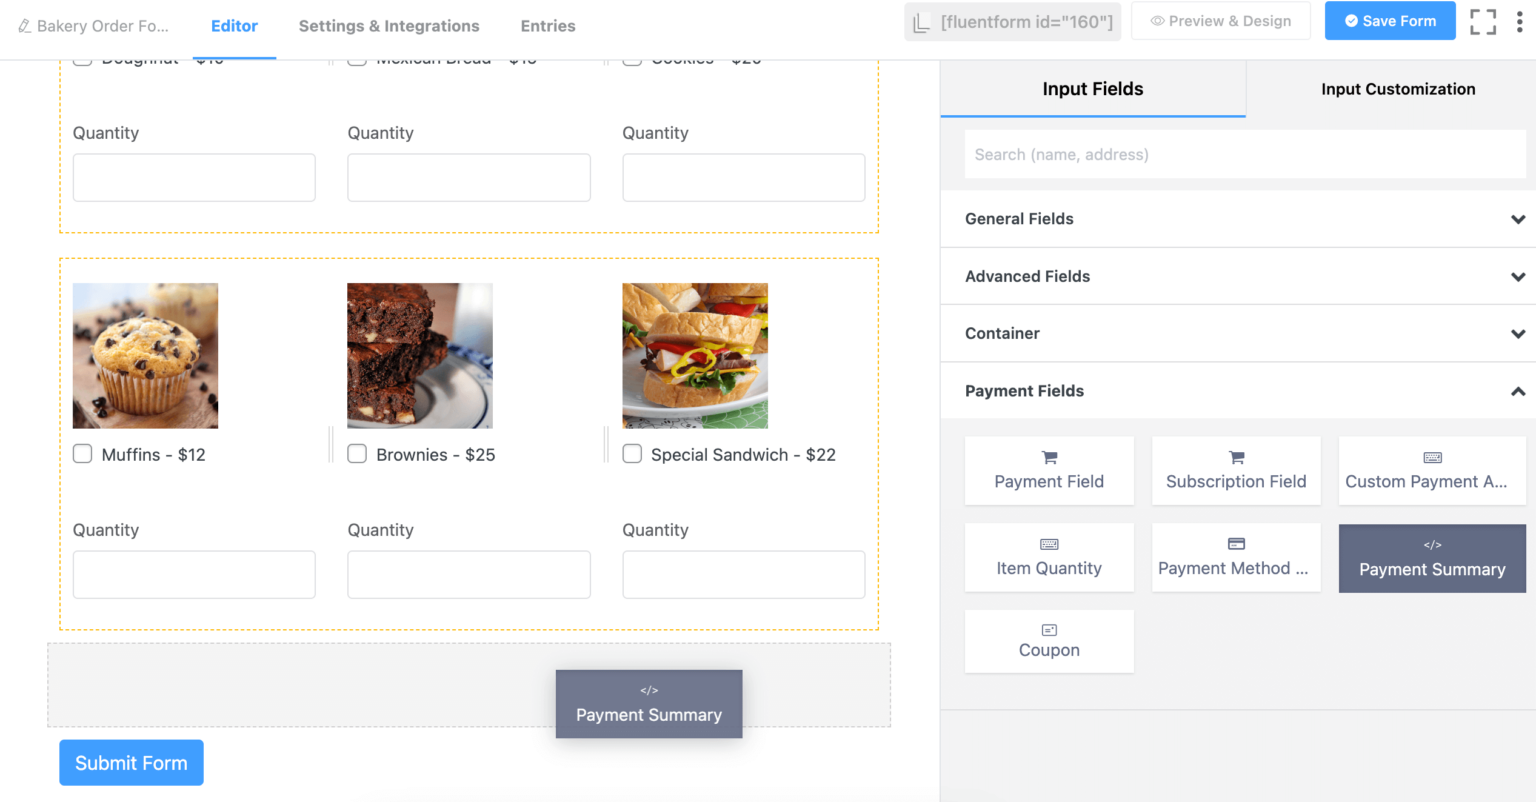Switch to the Input Customization tab
The width and height of the screenshot is (1536, 802).
pos(1398,88)
